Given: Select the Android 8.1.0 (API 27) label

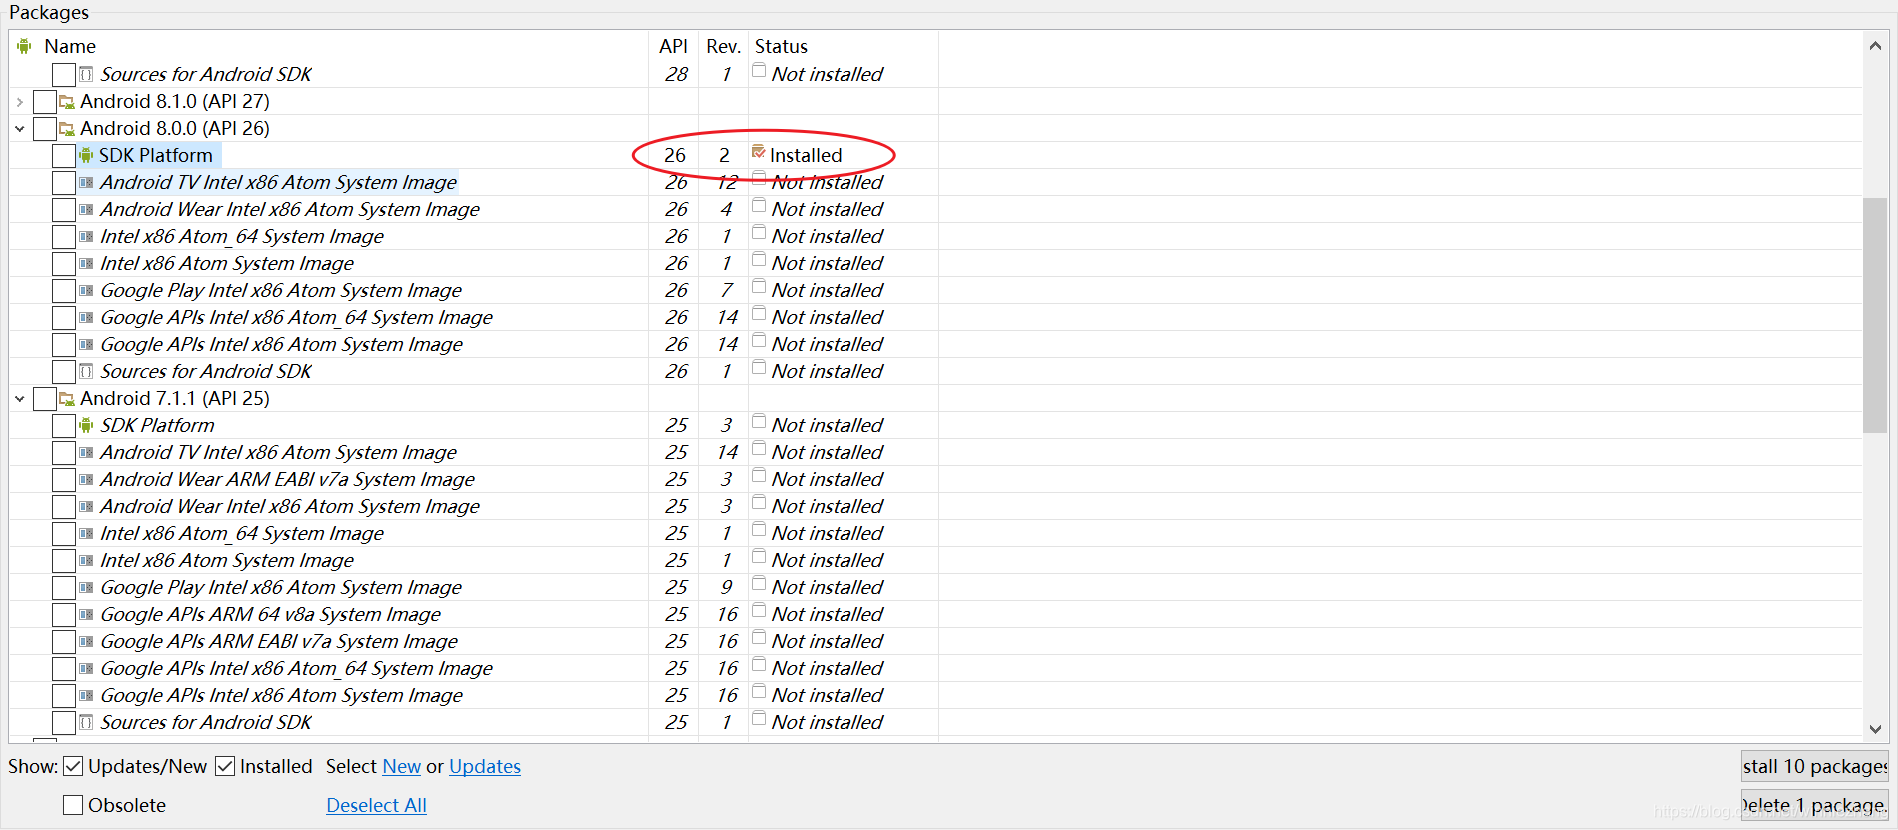Looking at the screenshot, I should [175, 101].
